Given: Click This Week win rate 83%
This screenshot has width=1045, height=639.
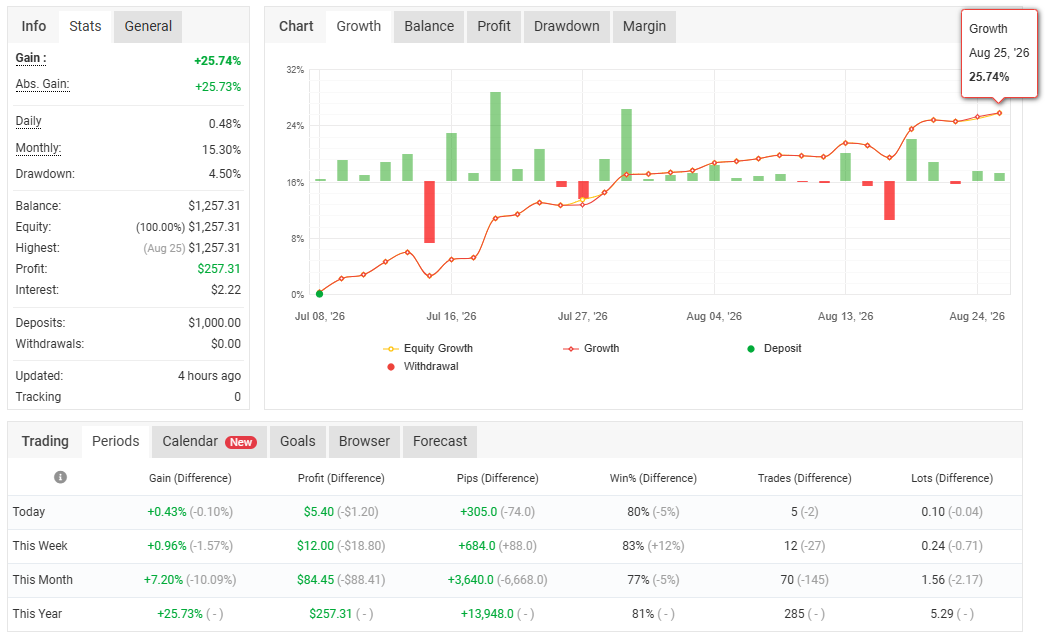Looking at the screenshot, I should coord(633,546).
